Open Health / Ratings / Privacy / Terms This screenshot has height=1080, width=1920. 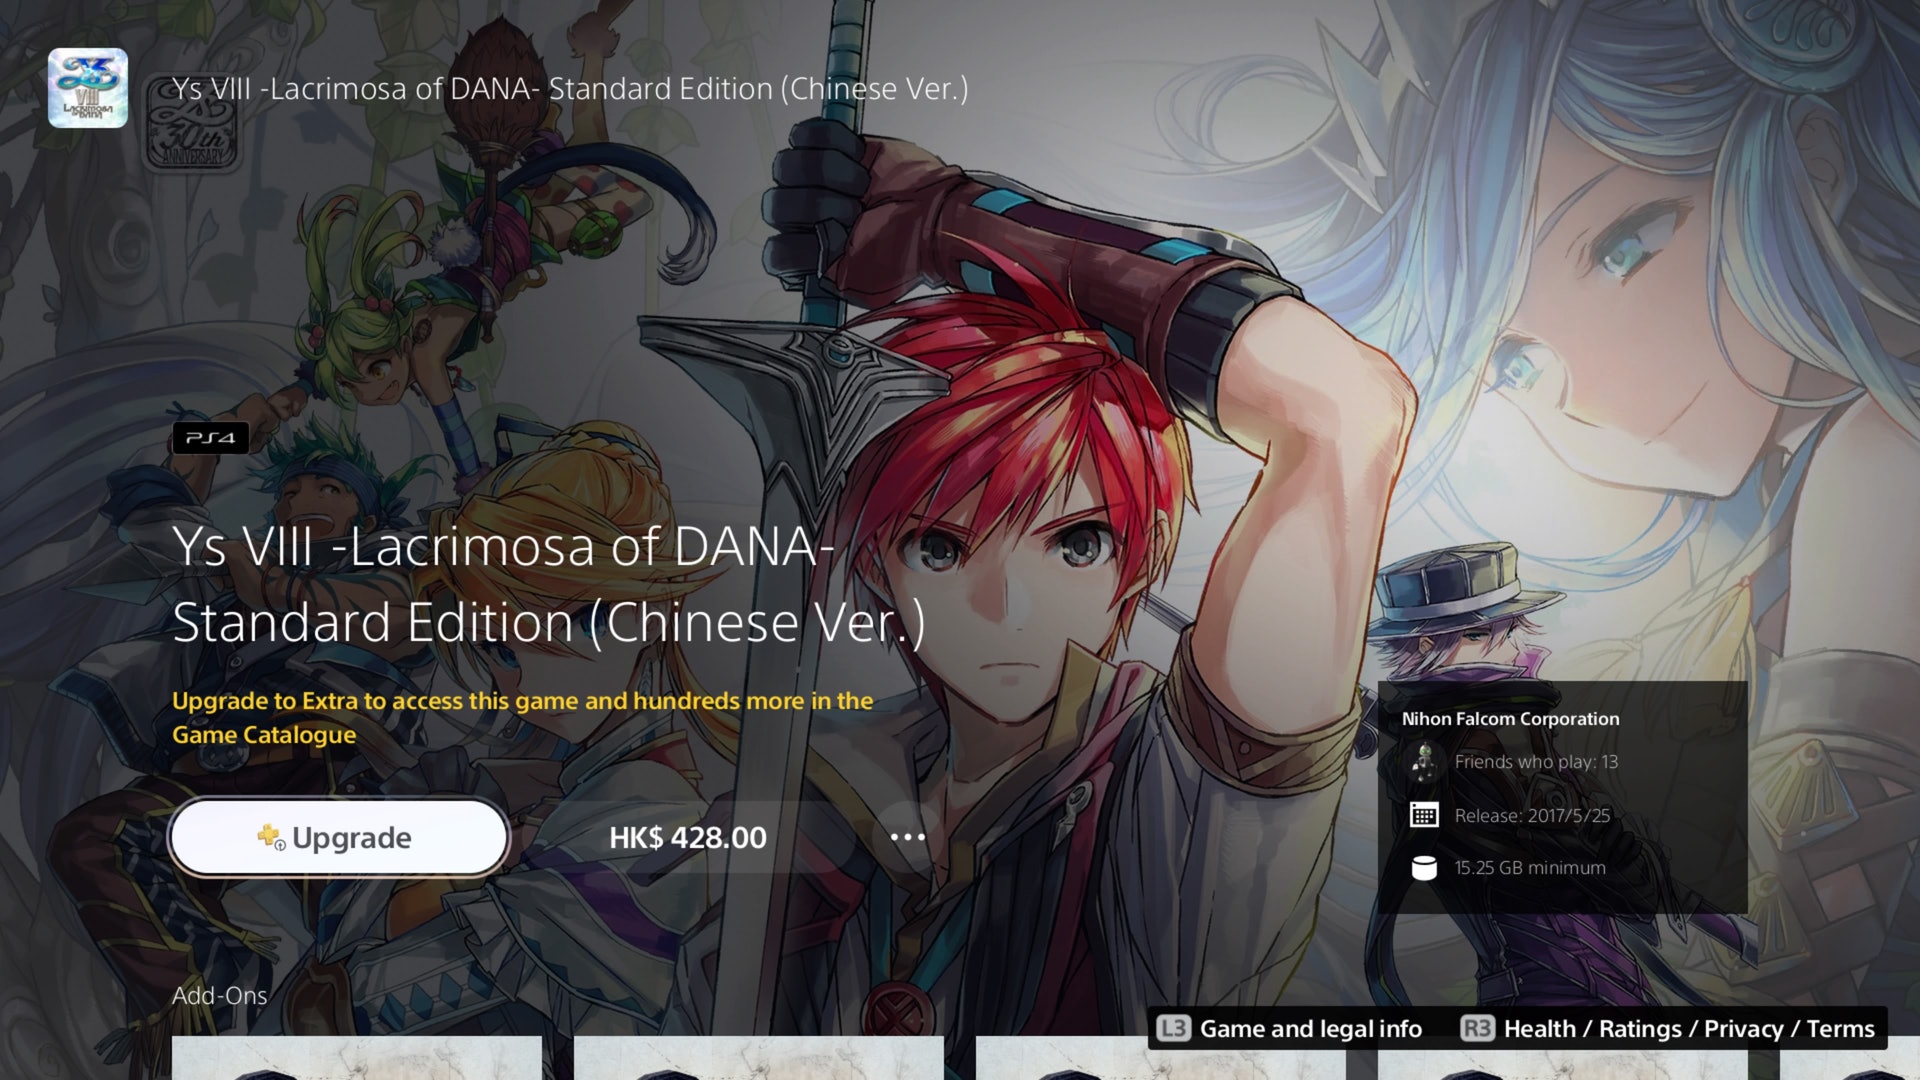(x=1689, y=1029)
